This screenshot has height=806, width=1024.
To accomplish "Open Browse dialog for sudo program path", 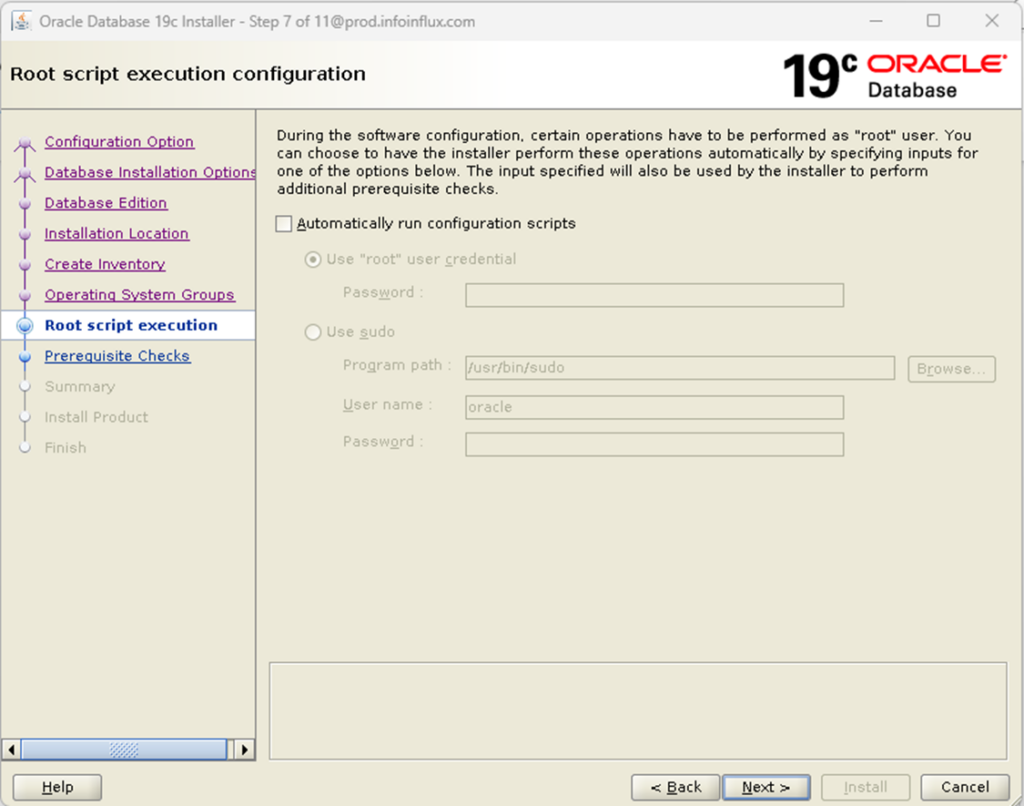I will coord(950,368).
